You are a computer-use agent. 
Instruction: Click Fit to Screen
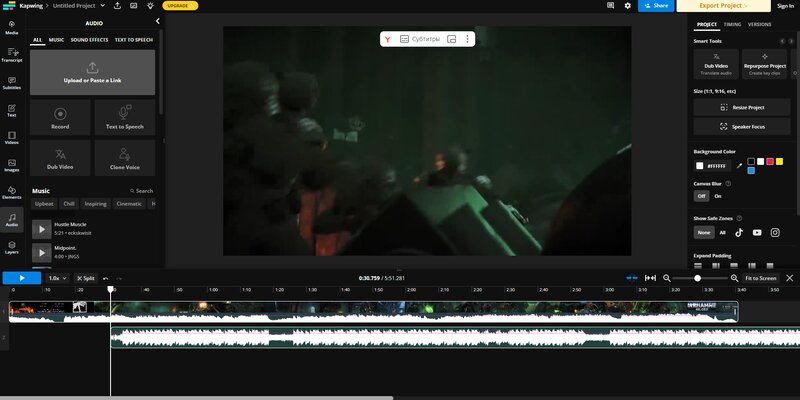pyautogui.click(x=761, y=278)
